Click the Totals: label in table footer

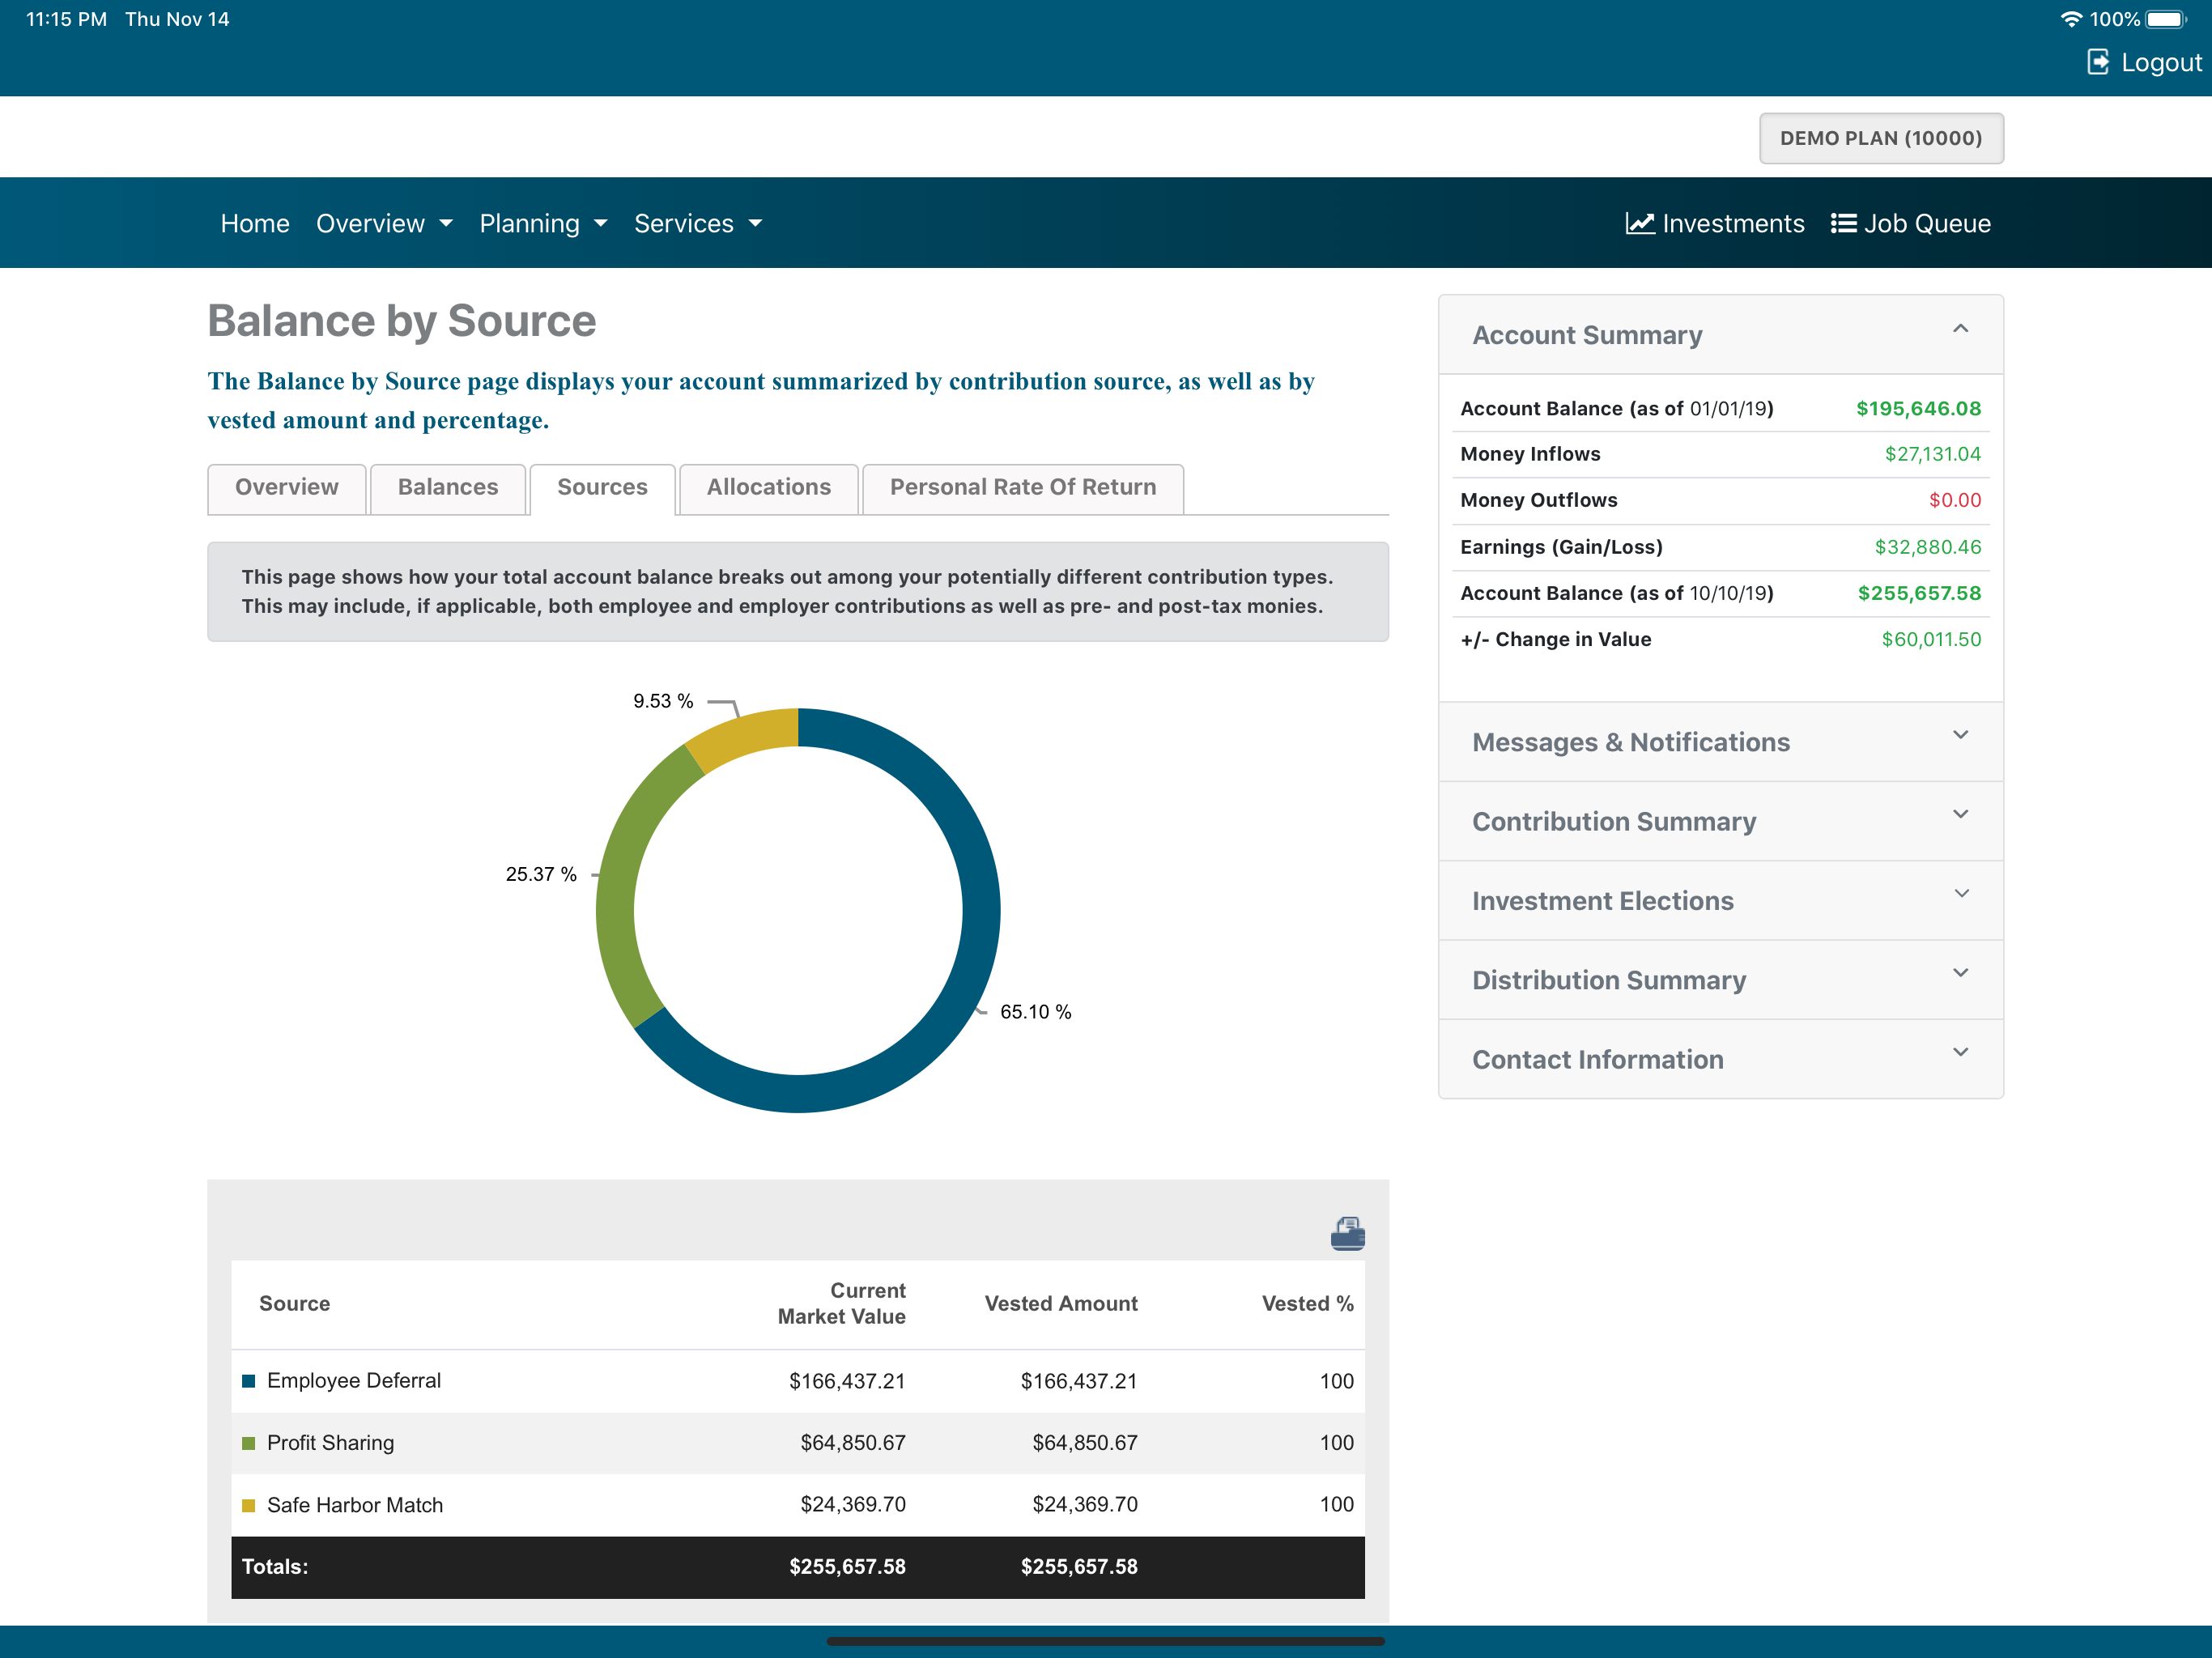point(275,1567)
